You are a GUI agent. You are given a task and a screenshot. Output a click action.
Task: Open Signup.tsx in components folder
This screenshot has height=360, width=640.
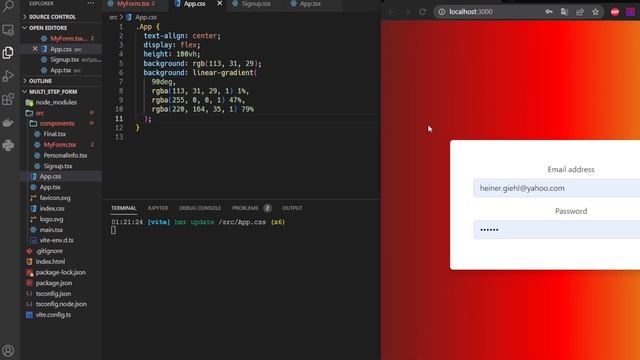[x=58, y=166]
